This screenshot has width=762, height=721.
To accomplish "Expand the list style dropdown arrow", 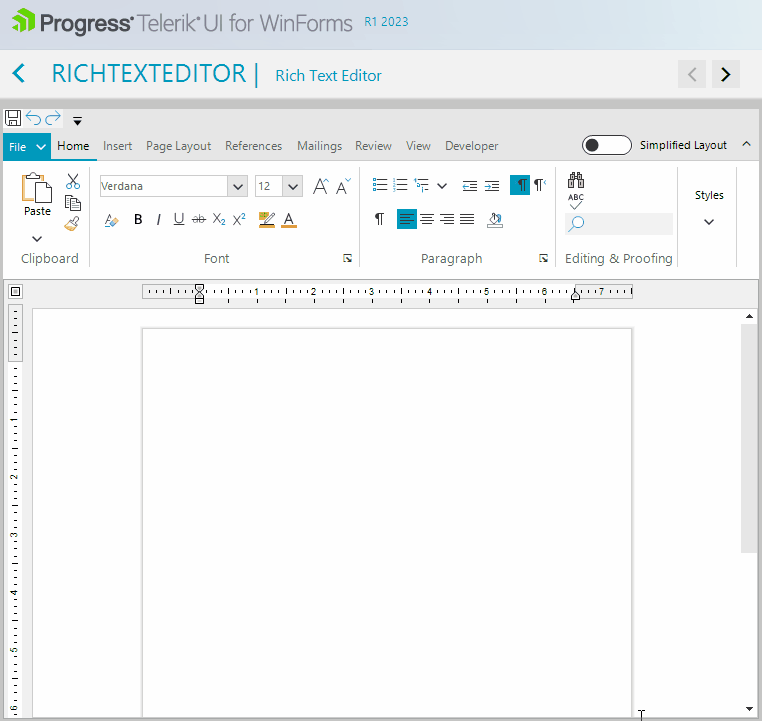I will [442, 186].
